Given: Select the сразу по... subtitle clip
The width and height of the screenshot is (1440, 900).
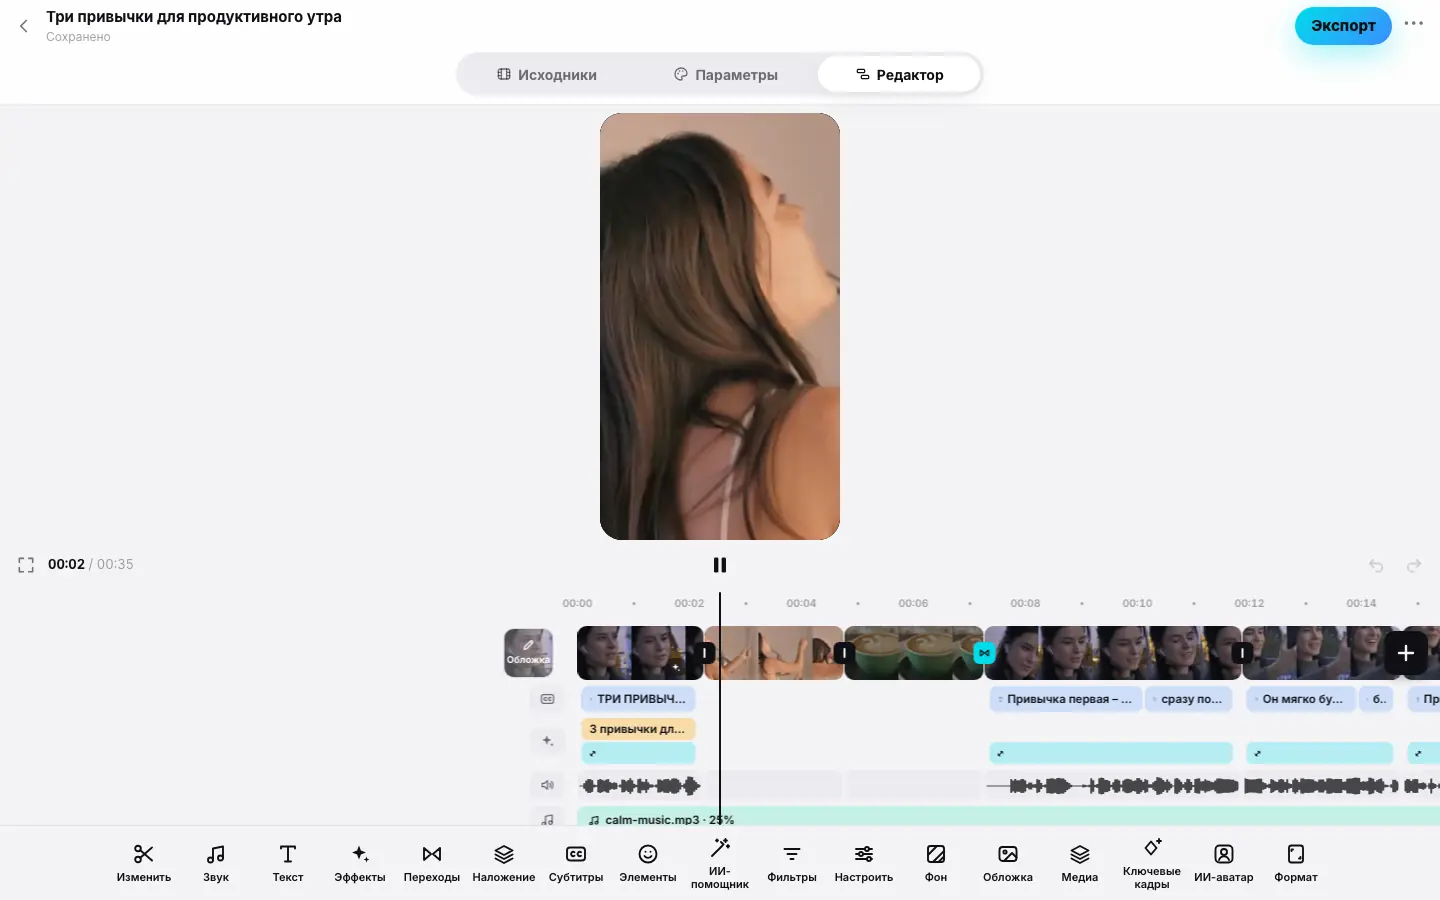Looking at the screenshot, I should click(1190, 699).
